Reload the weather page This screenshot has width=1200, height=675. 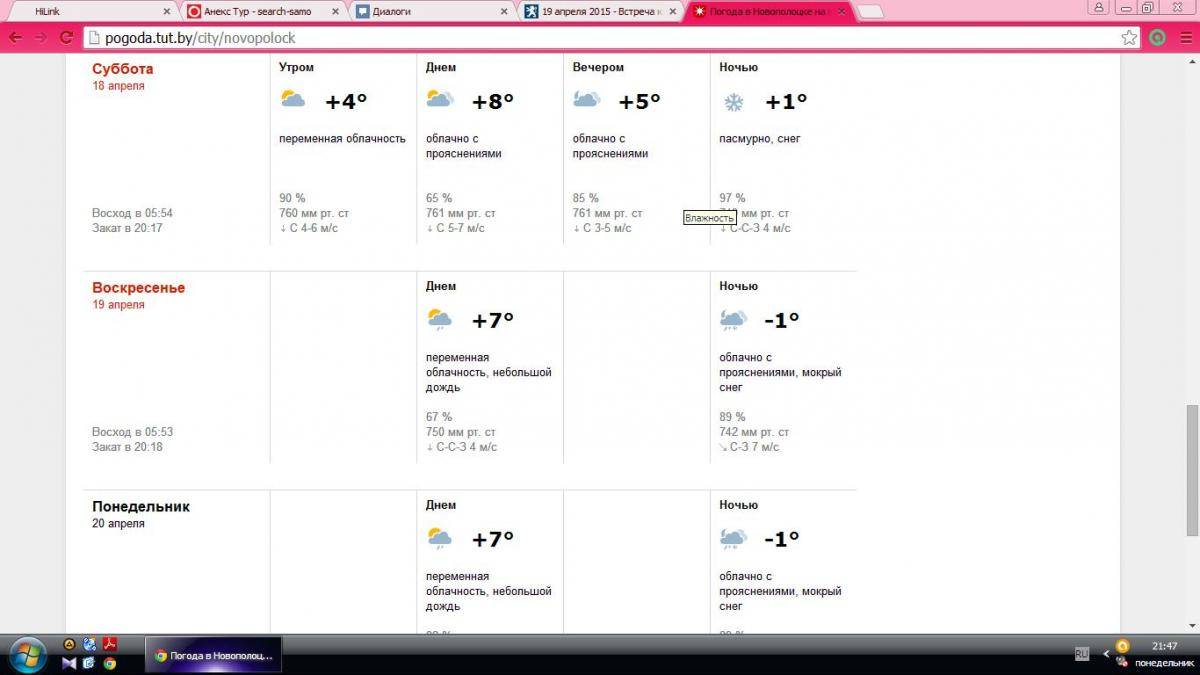tap(67, 38)
